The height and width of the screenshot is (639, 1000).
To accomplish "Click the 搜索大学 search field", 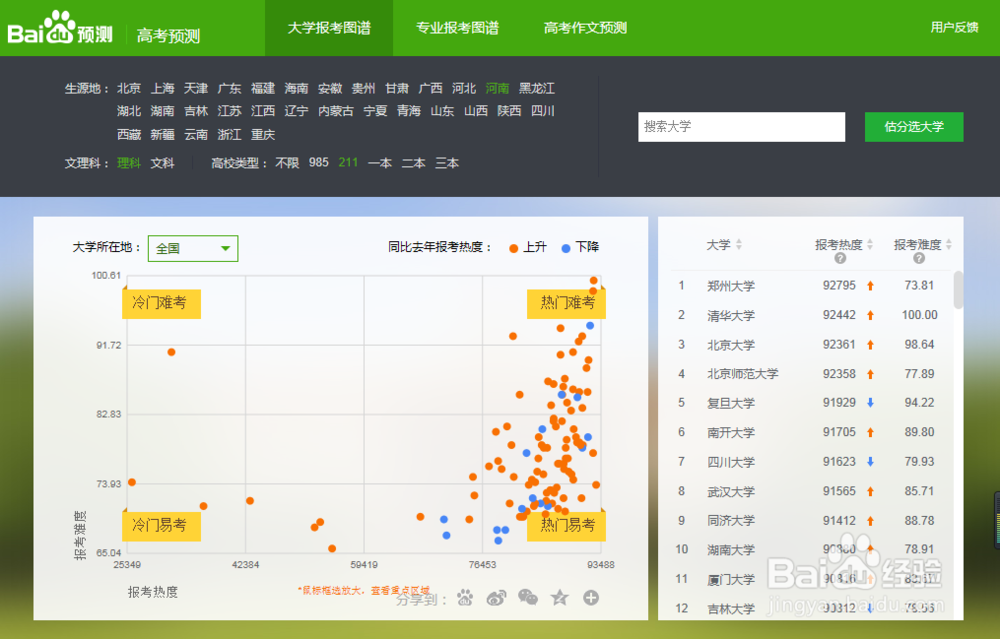I will (741, 127).
